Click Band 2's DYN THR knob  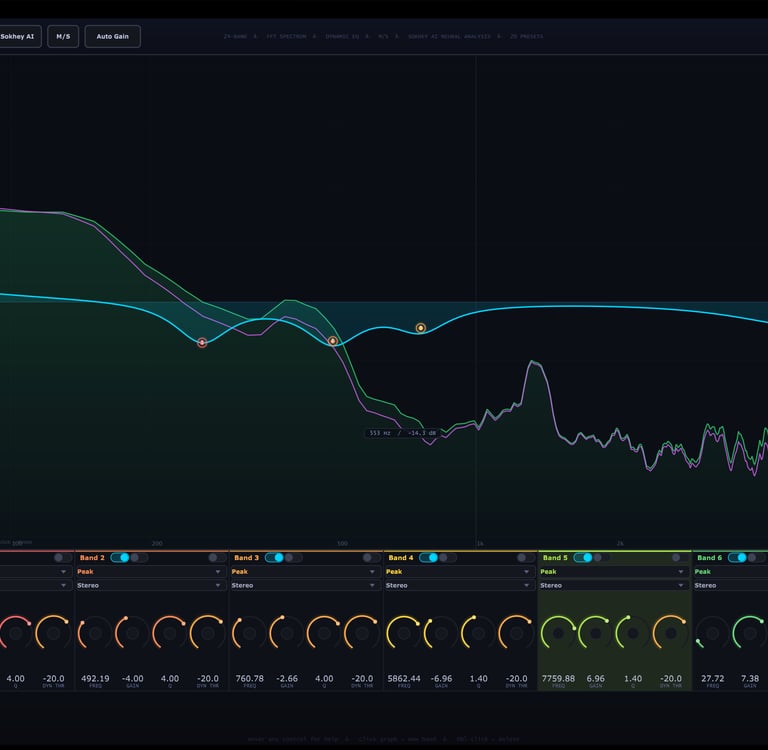click(x=208, y=633)
